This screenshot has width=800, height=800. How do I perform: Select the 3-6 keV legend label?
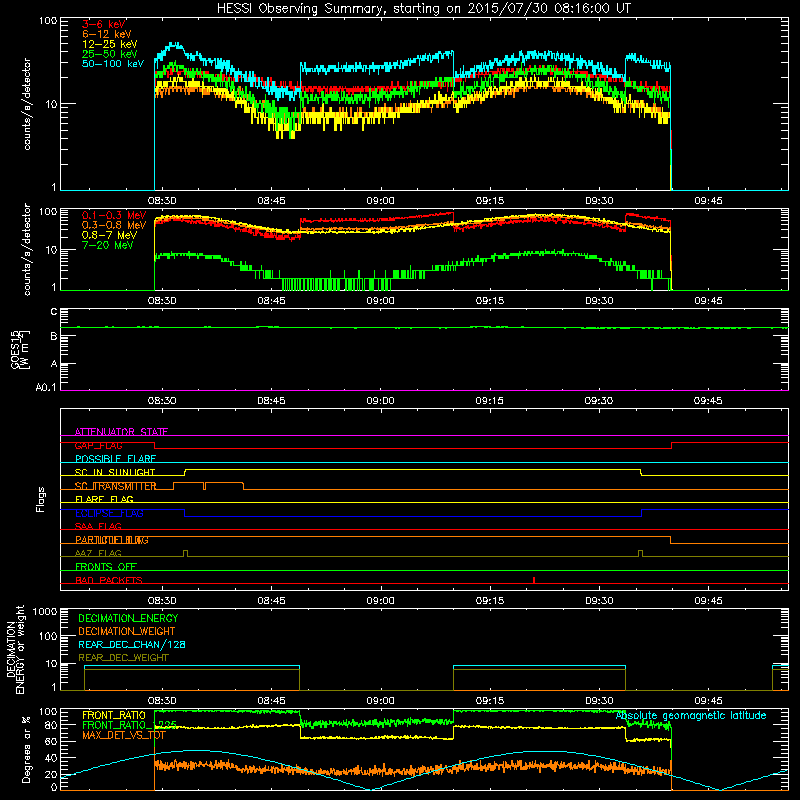(x=104, y=24)
